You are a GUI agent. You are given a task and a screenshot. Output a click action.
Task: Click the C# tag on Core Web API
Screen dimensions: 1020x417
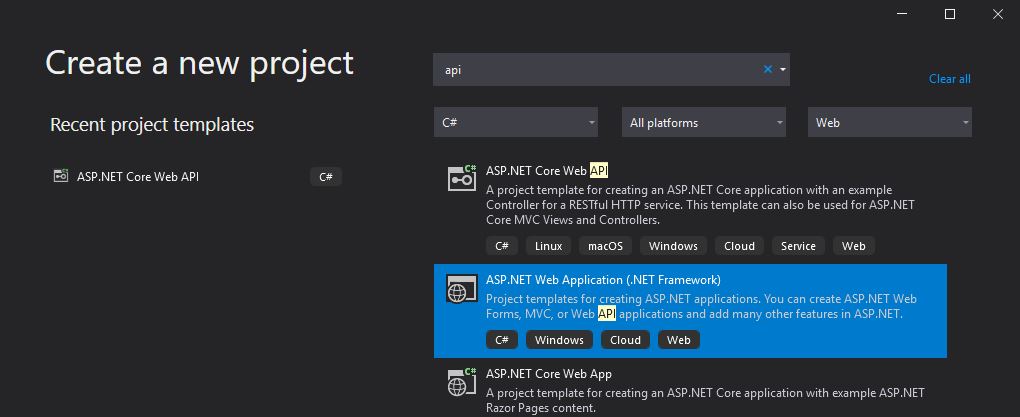pyautogui.click(x=502, y=246)
